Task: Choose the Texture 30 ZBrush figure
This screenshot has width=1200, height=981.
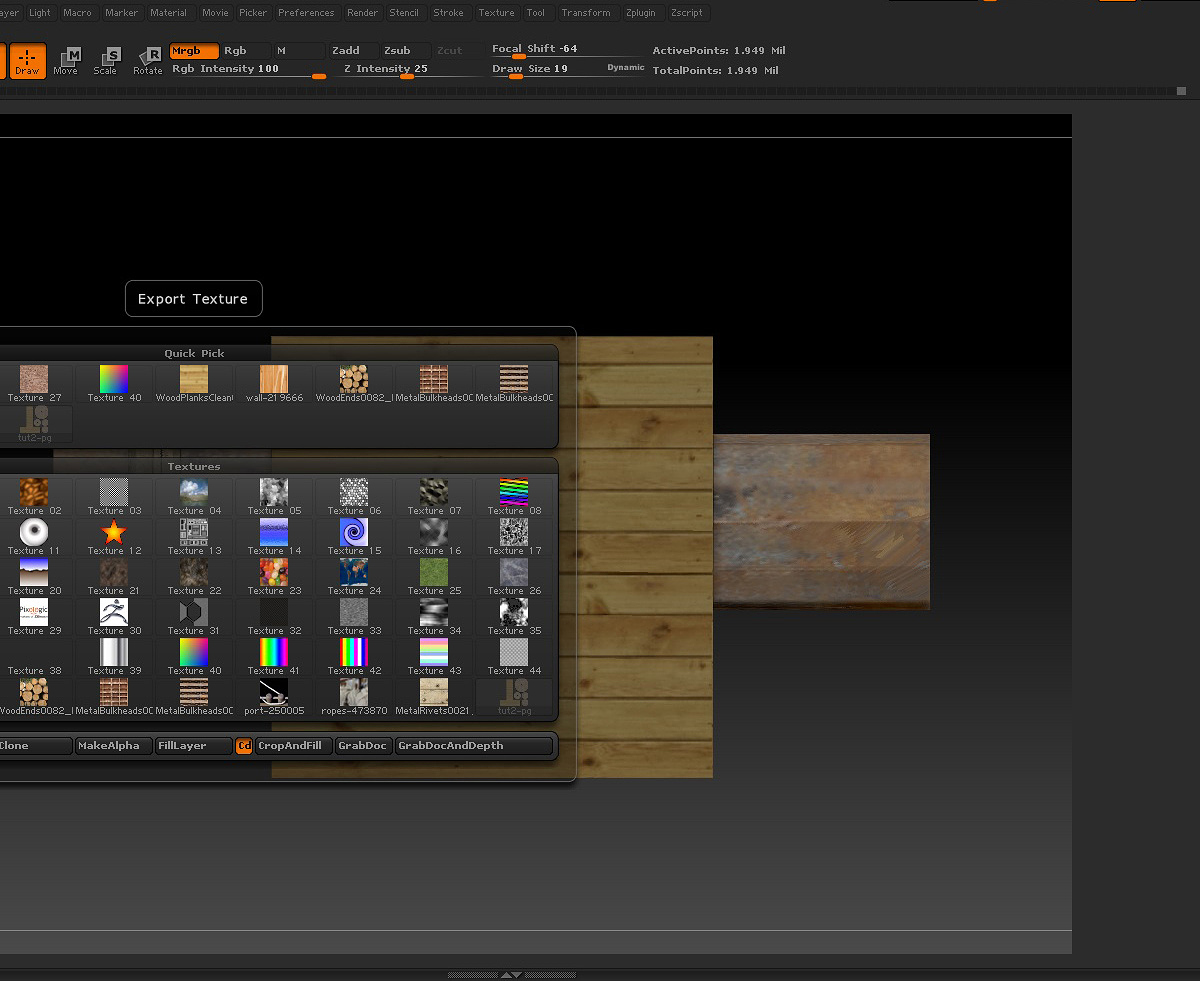Action: [x=114, y=617]
